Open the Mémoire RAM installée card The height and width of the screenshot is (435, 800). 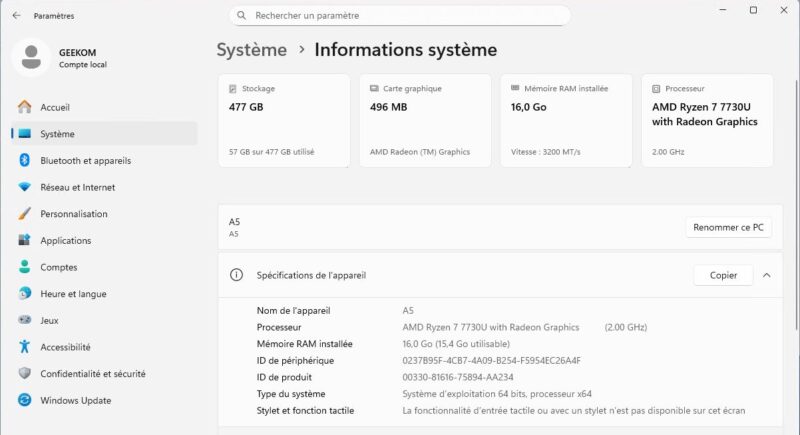(566, 120)
